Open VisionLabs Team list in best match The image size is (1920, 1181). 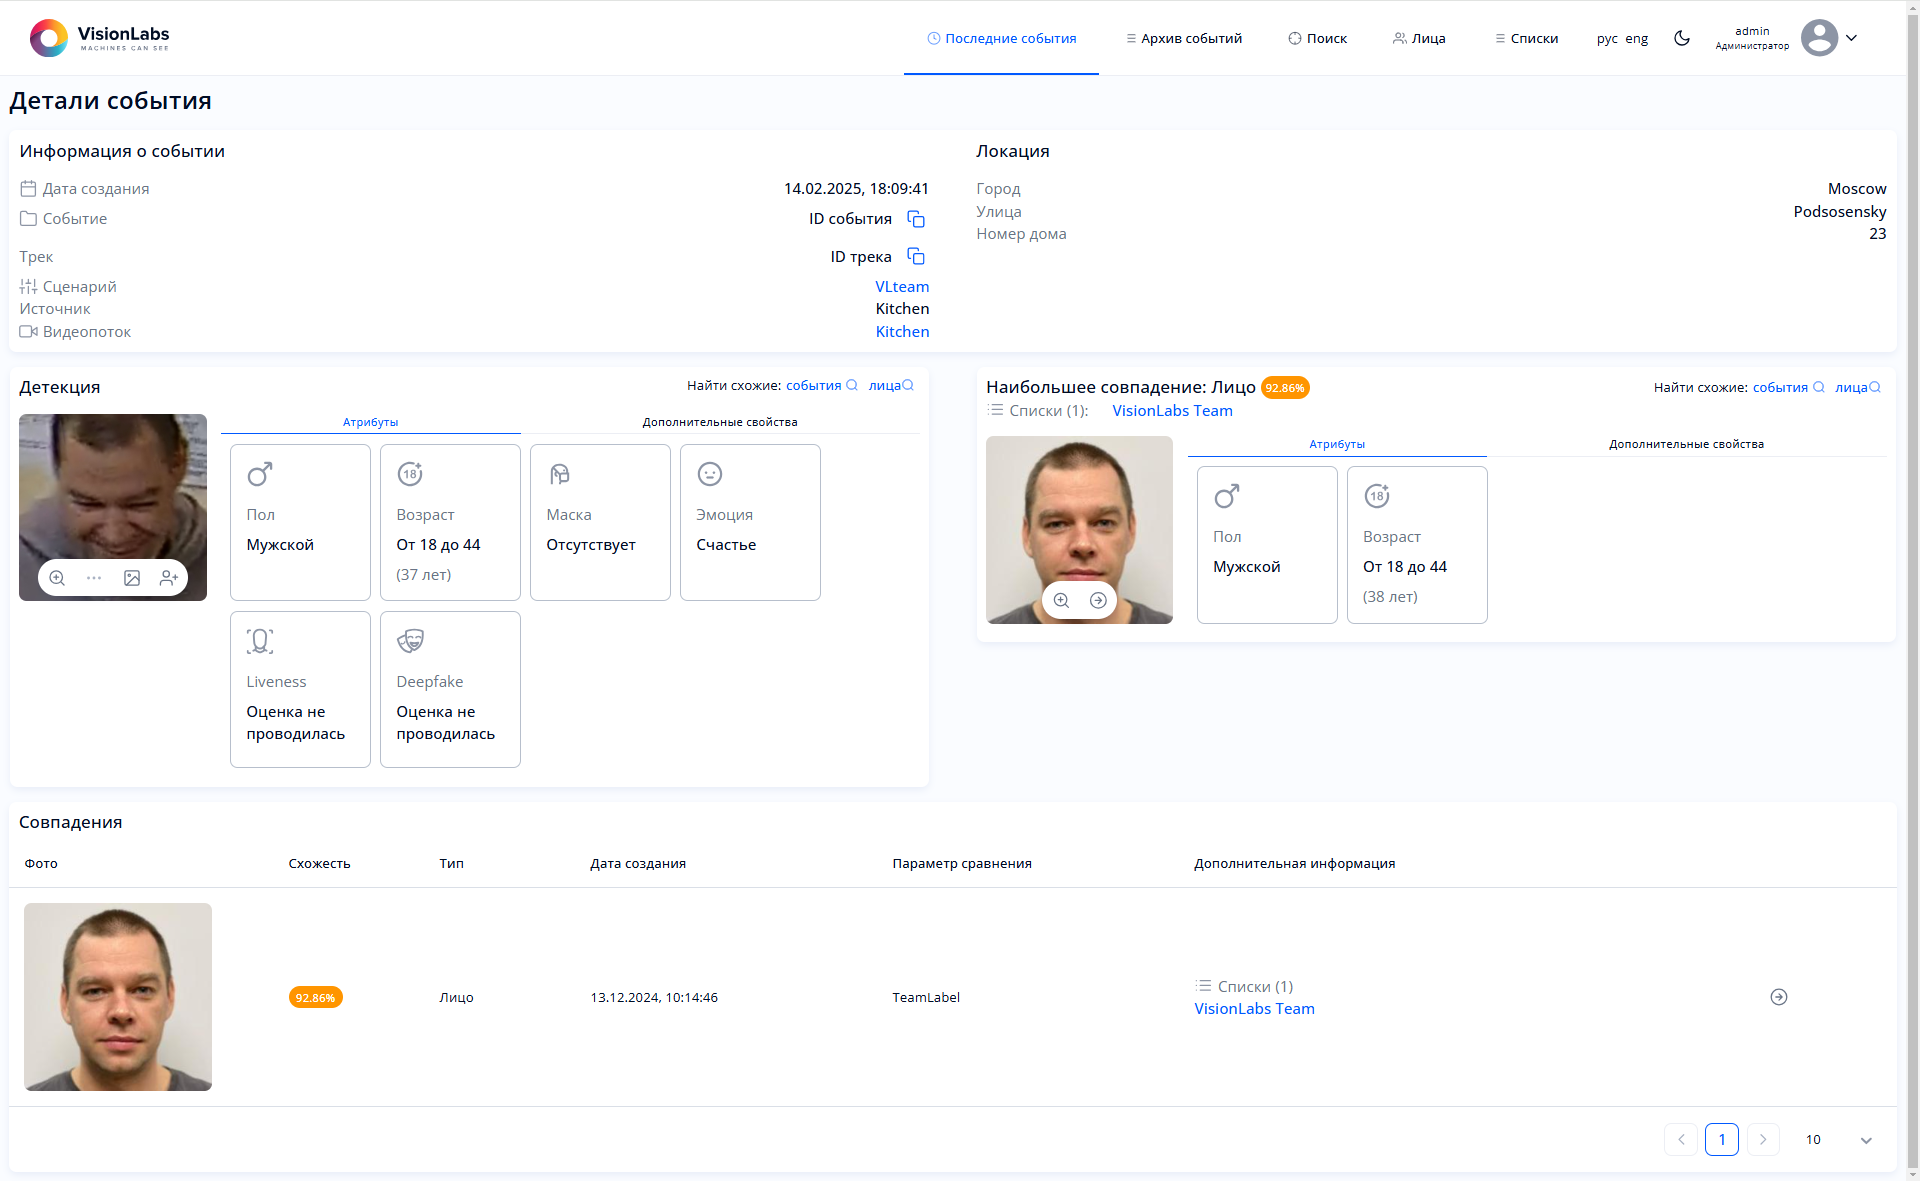pos(1172,411)
